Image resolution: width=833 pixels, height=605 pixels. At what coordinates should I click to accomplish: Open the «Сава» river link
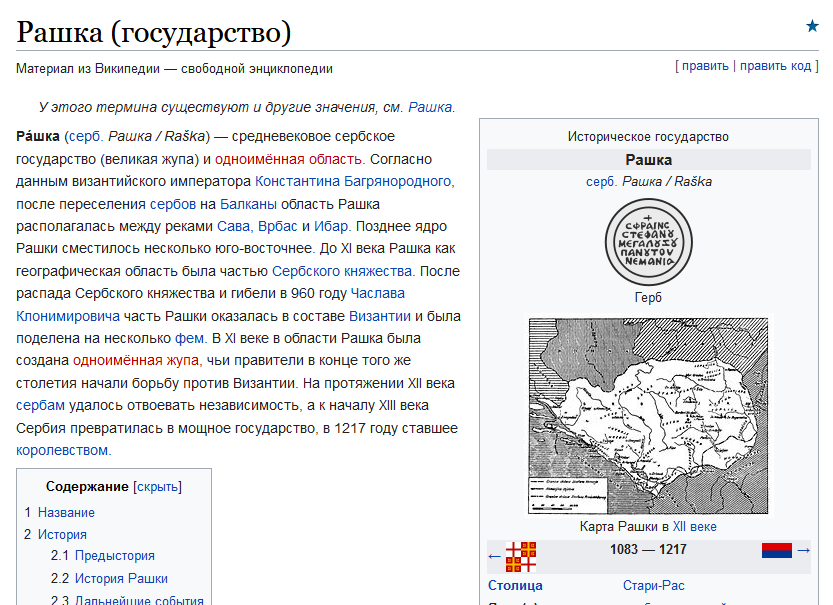(x=233, y=227)
